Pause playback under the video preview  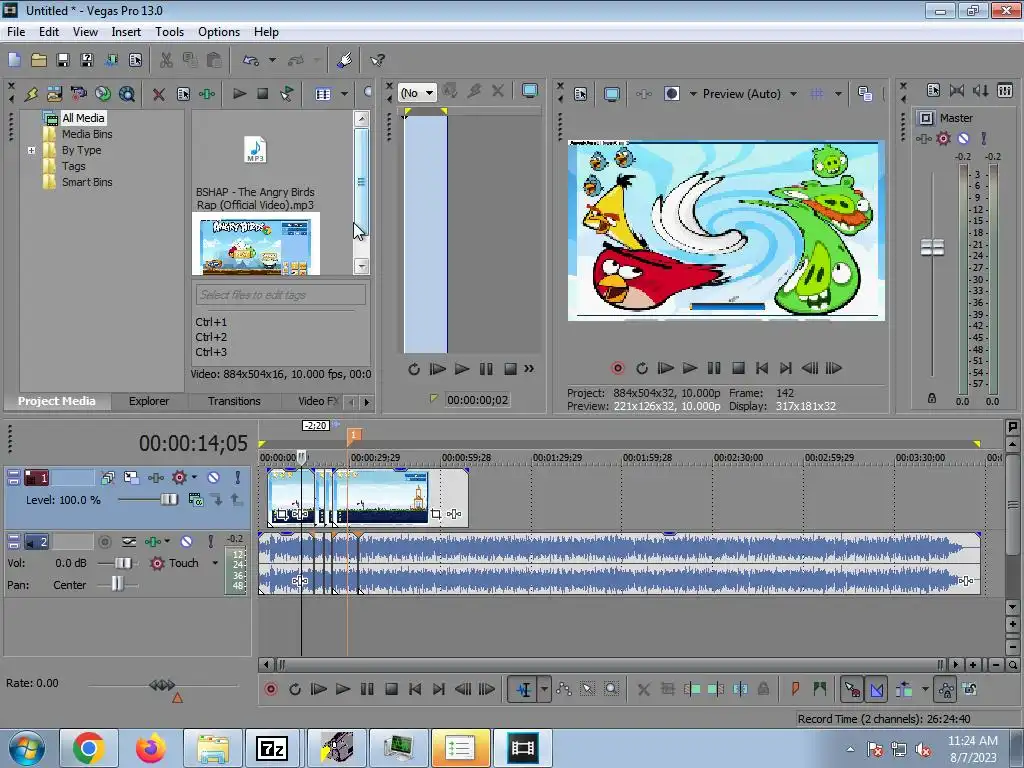point(714,368)
